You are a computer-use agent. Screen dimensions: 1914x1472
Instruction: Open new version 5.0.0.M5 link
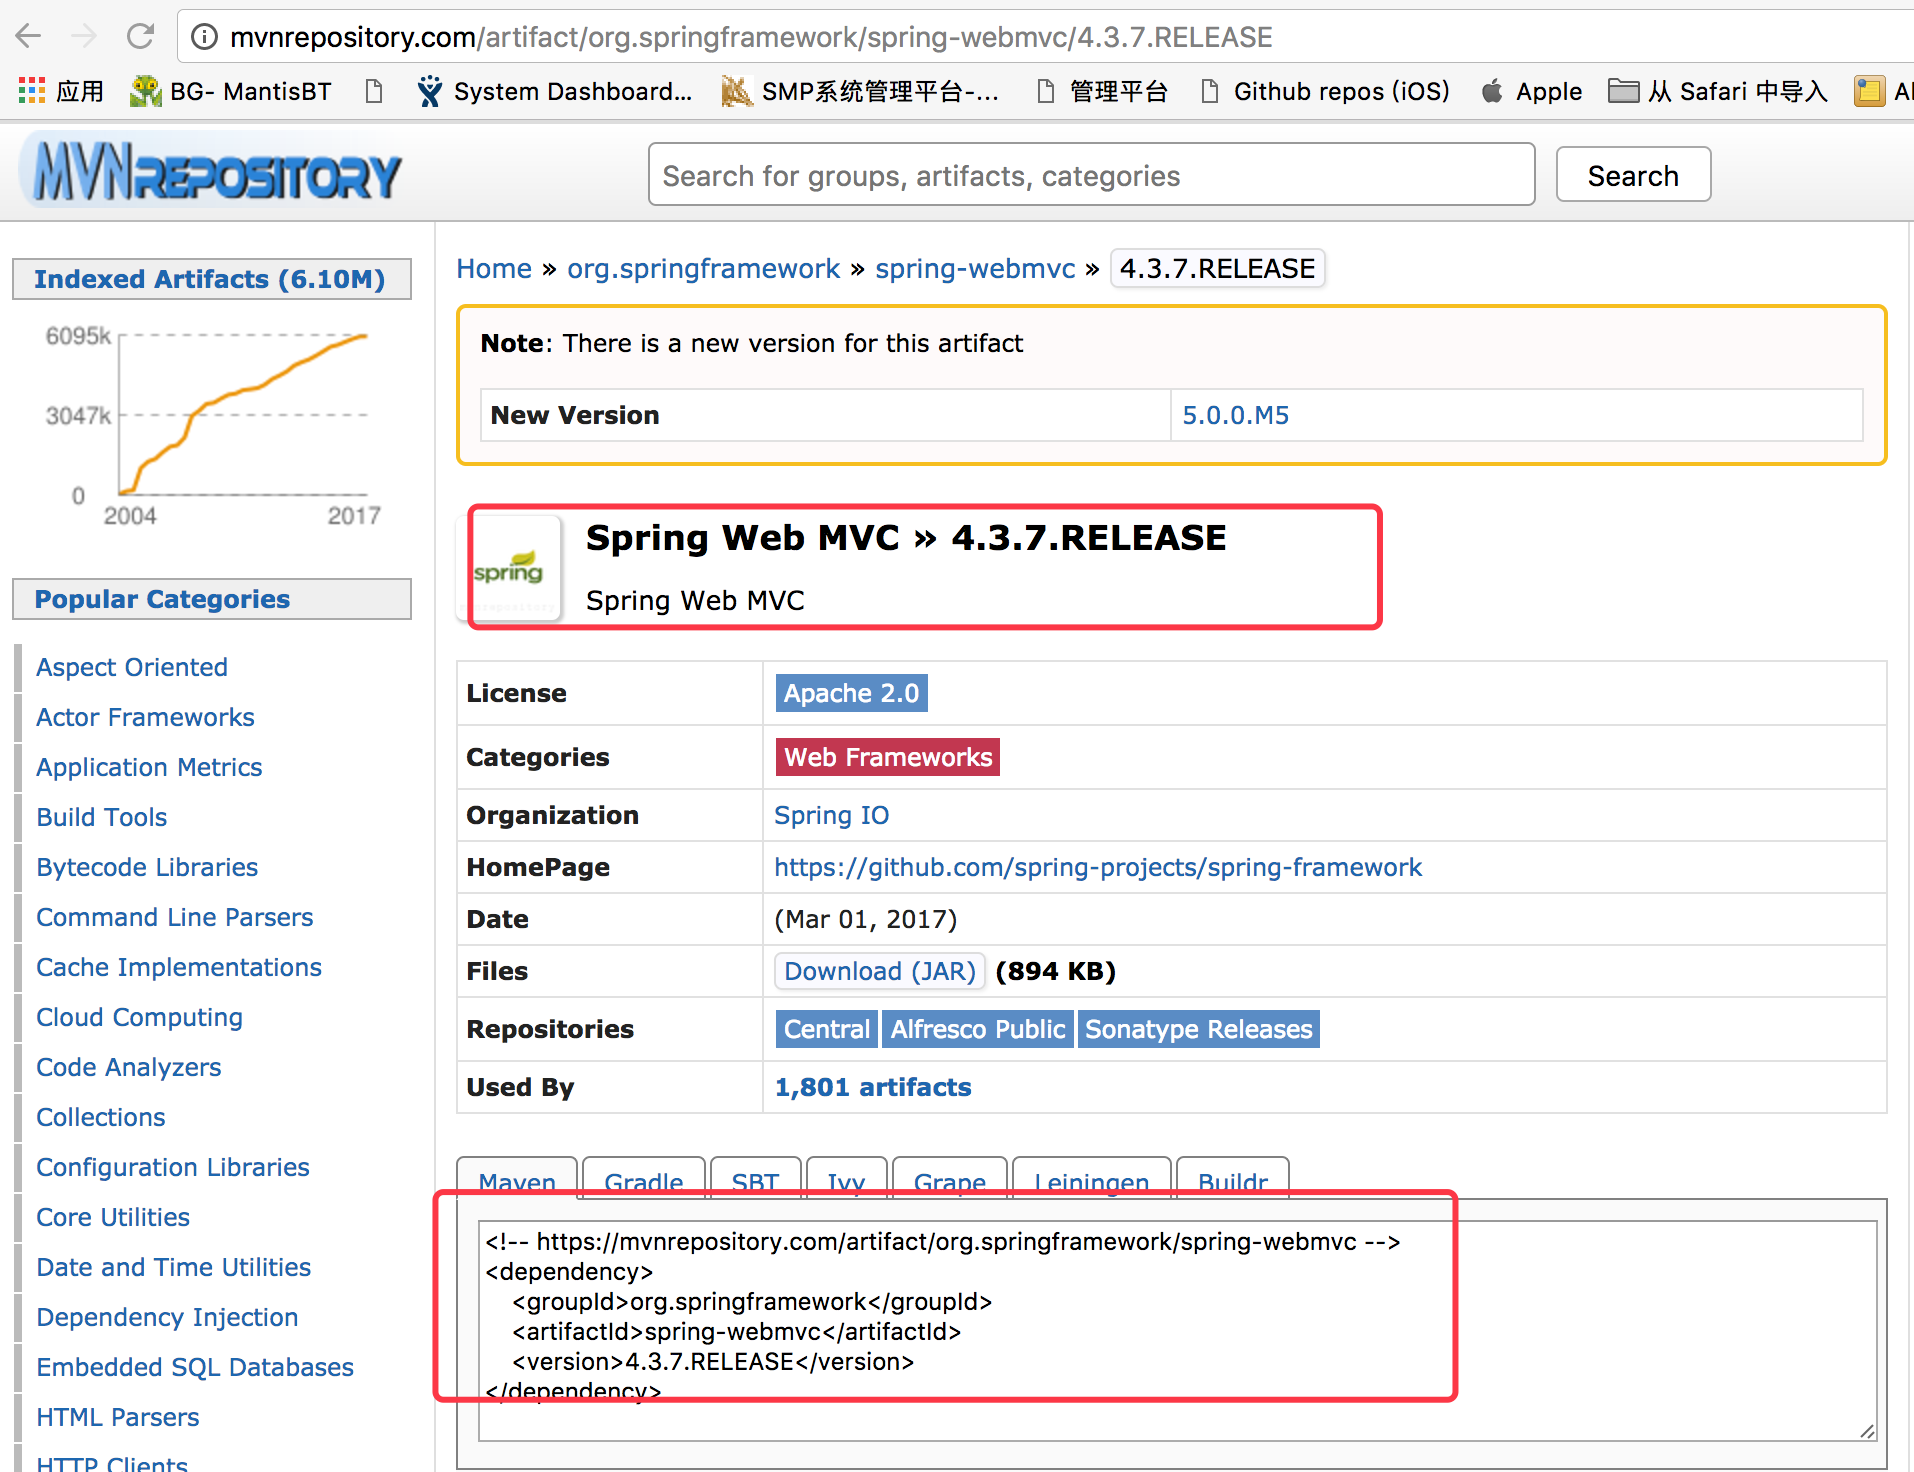click(1235, 415)
